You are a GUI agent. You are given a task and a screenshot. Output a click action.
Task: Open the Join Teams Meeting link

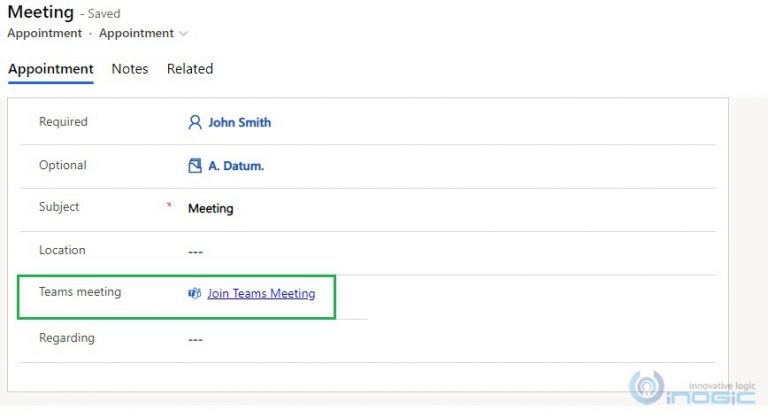click(261, 293)
